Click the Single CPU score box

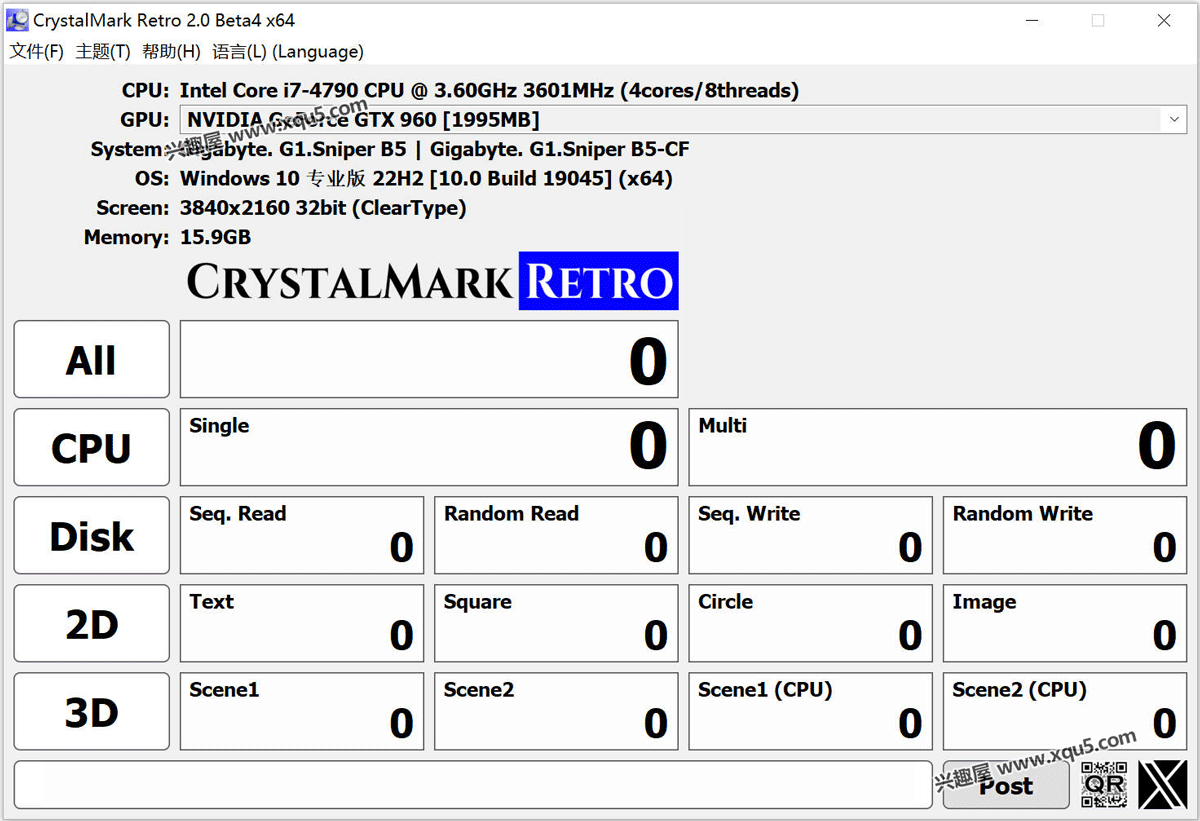coord(429,448)
